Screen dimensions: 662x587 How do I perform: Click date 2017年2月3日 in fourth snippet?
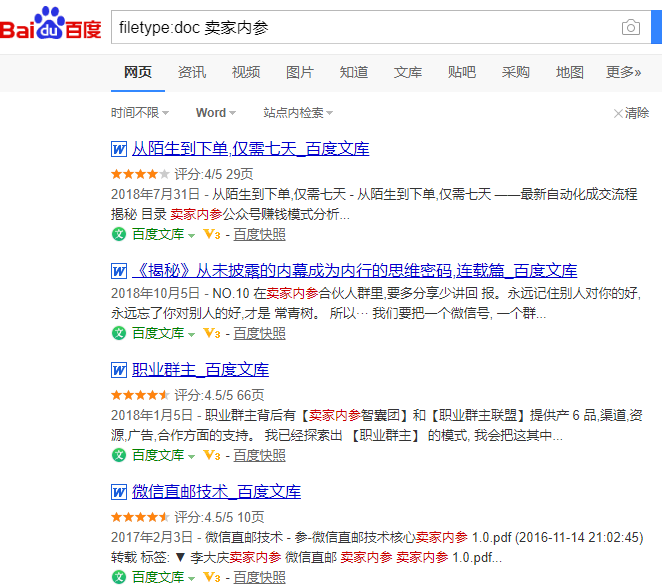tap(152, 537)
